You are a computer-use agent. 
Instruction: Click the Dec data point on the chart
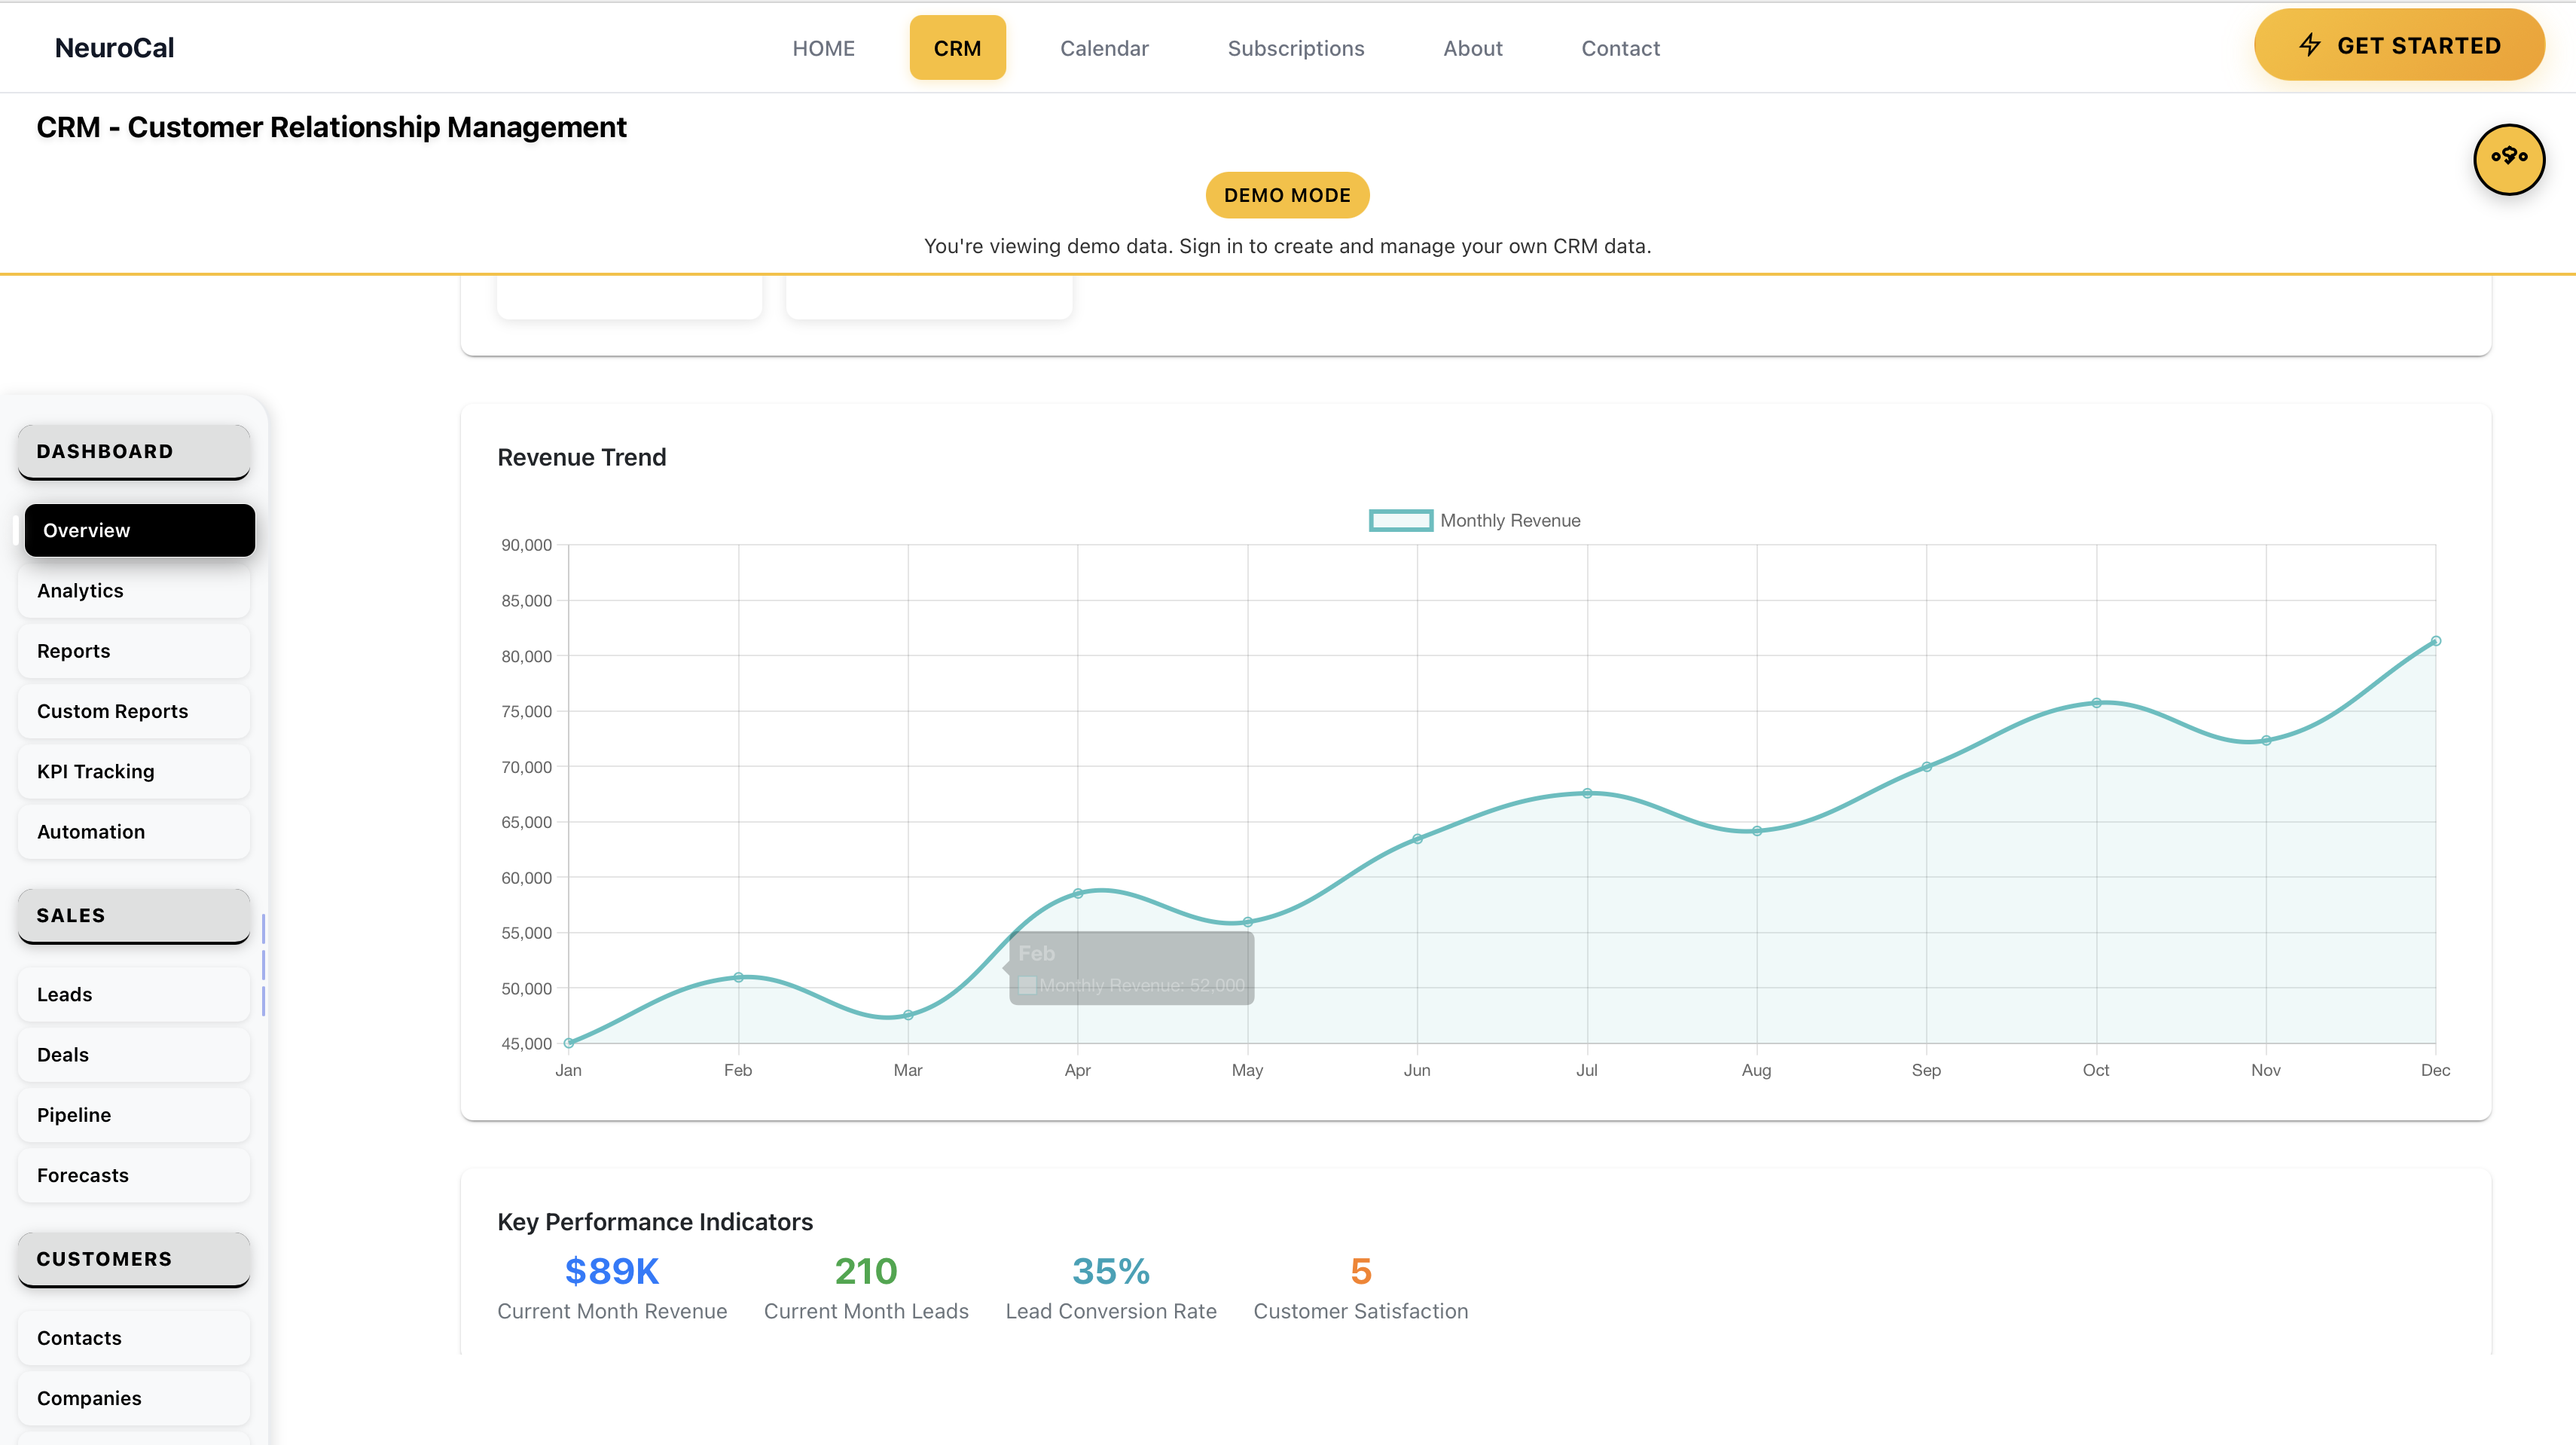pyautogui.click(x=2436, y=641)
